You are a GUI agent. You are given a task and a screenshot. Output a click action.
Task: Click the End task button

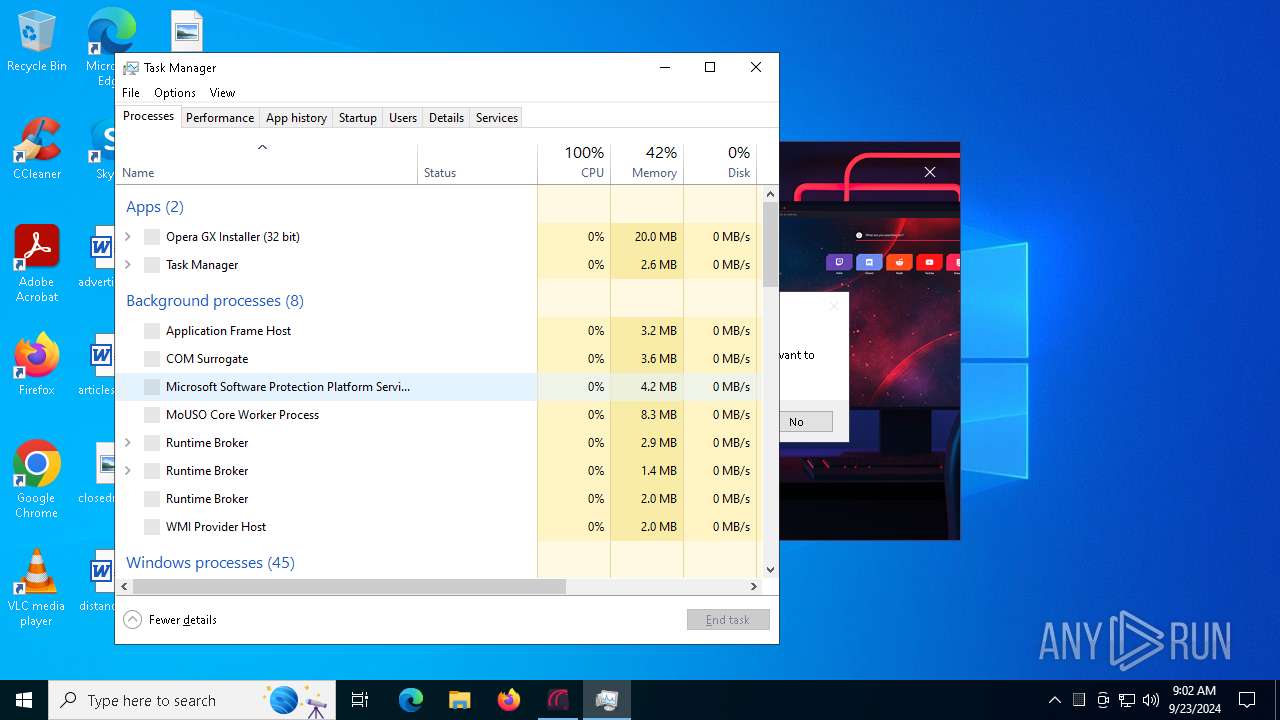point(728,620)
